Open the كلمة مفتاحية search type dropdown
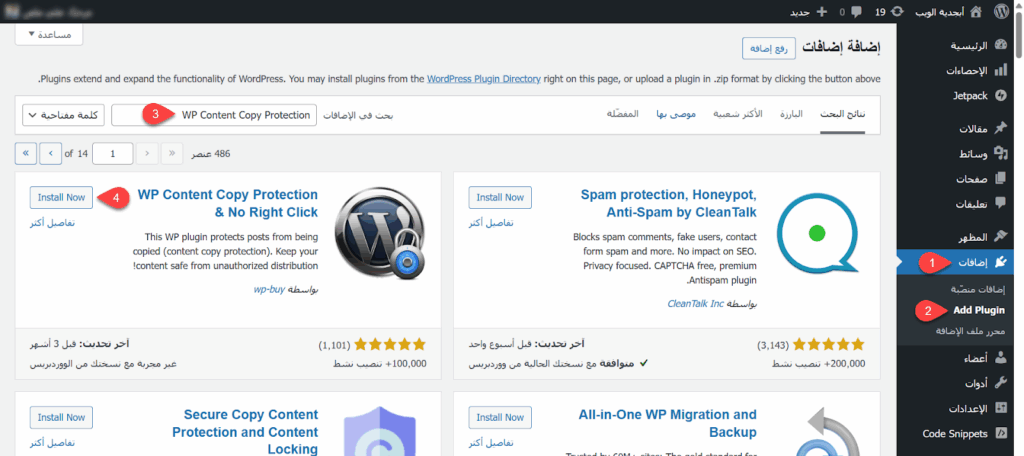Screen dimensions: 1024x456 [64, 115]
